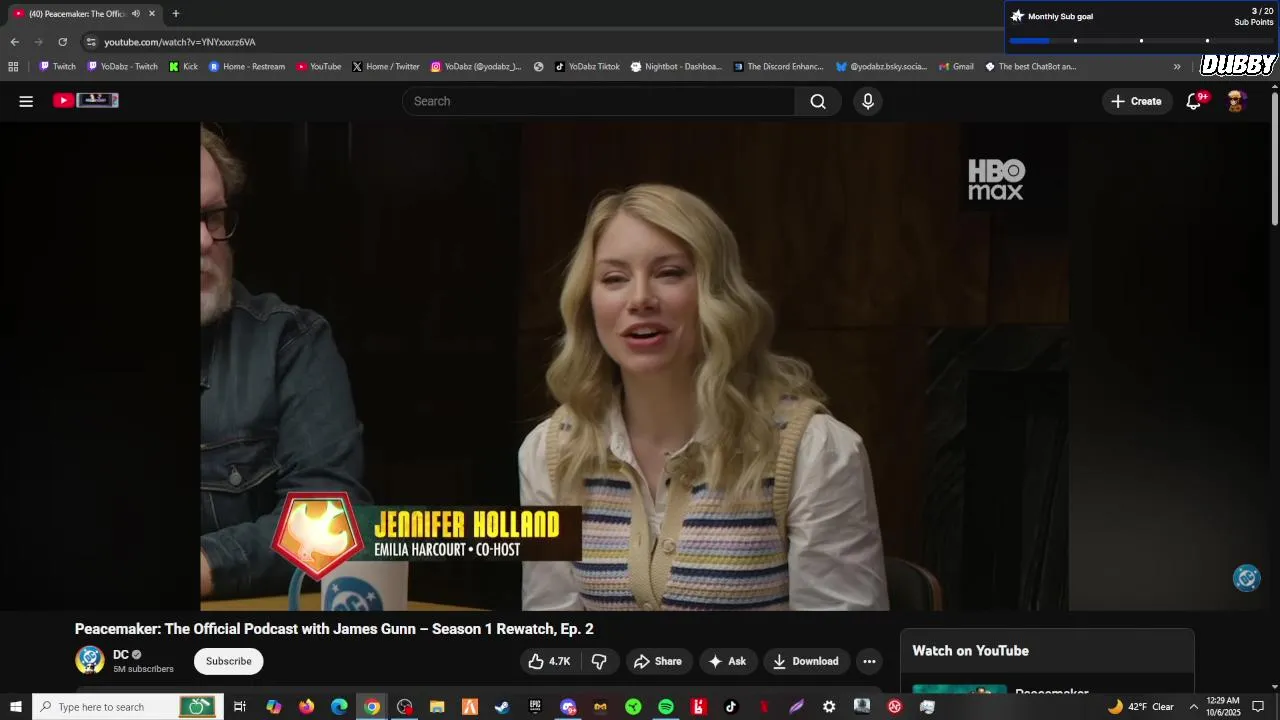The image size is (1280, 720).
Task: Open the Kick bookmark
Action: click(x=183, y=67)
